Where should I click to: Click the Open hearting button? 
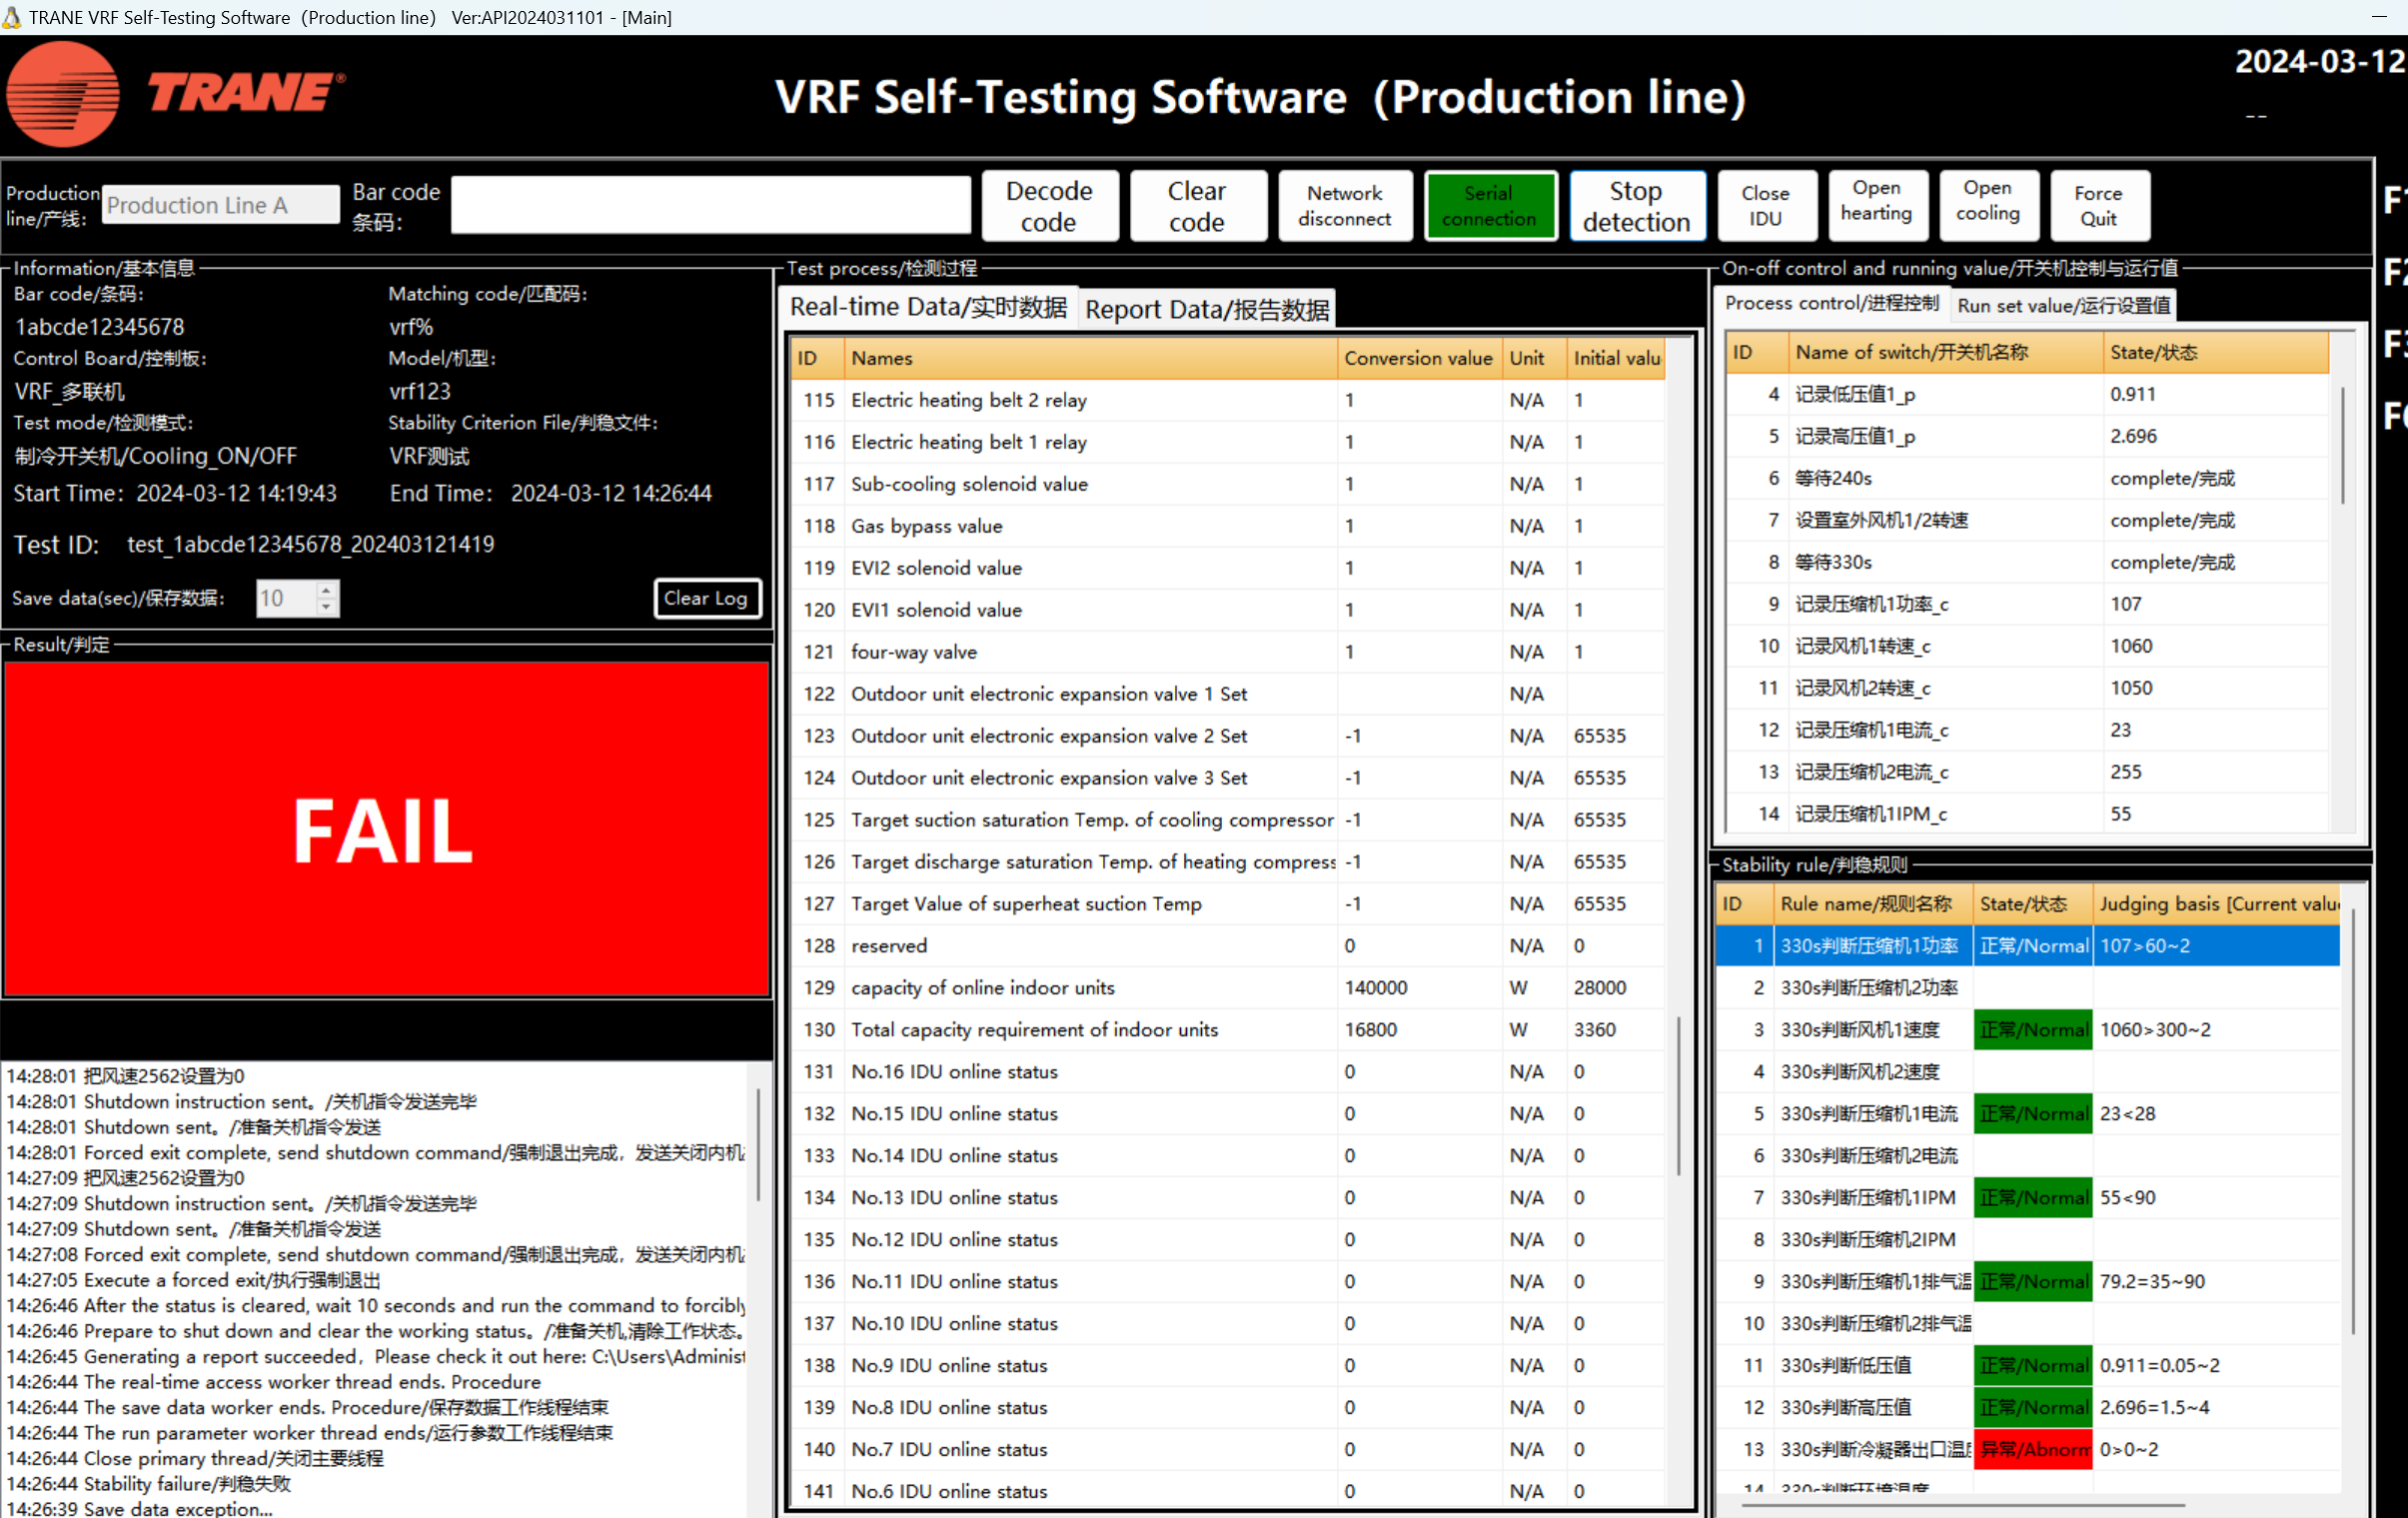click(1876, 206)
